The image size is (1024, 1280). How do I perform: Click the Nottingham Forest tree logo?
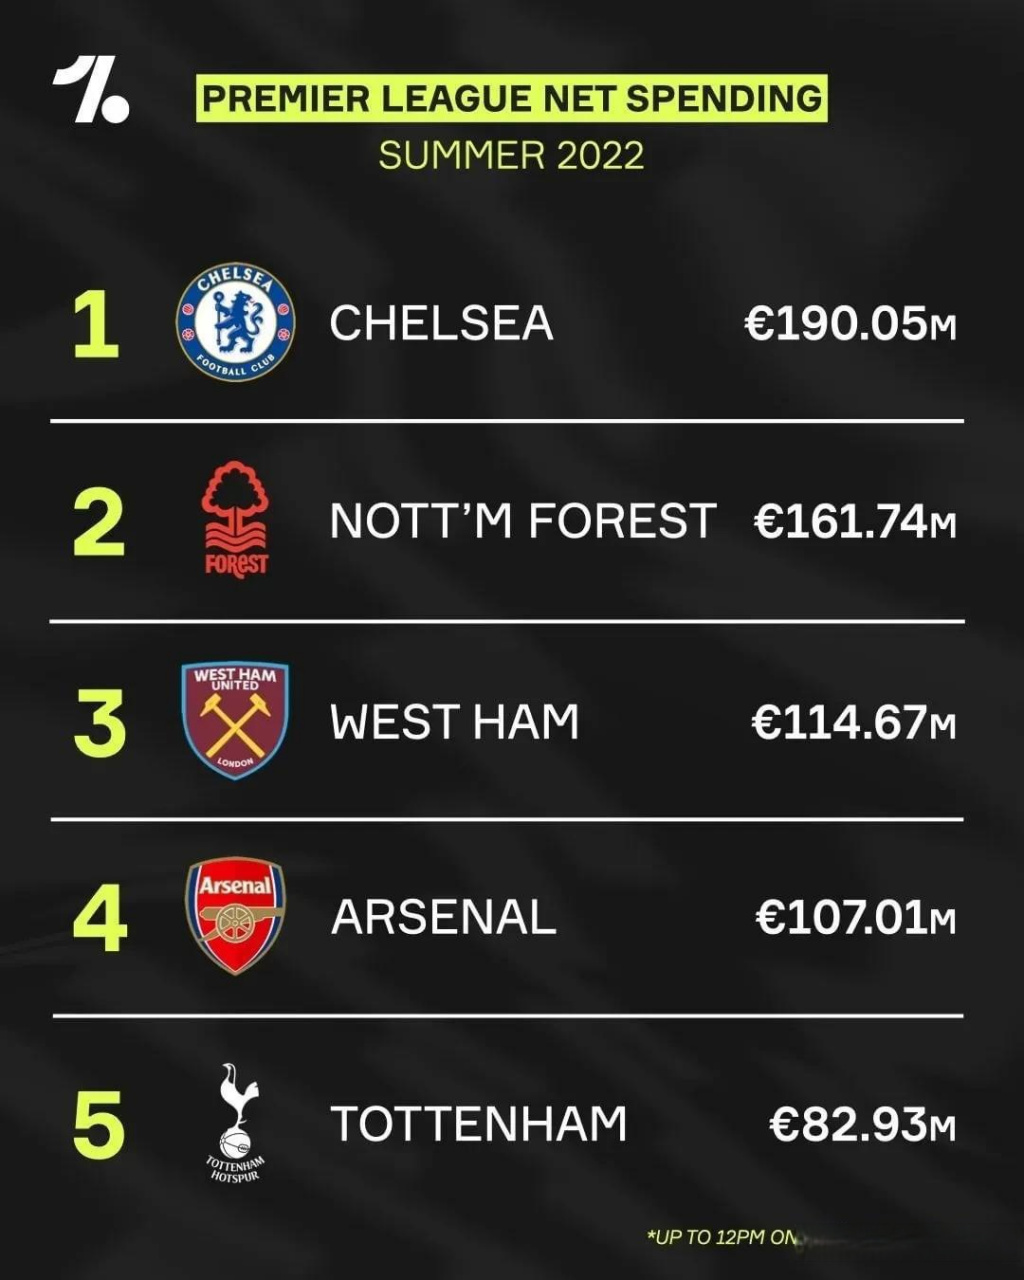236,519
